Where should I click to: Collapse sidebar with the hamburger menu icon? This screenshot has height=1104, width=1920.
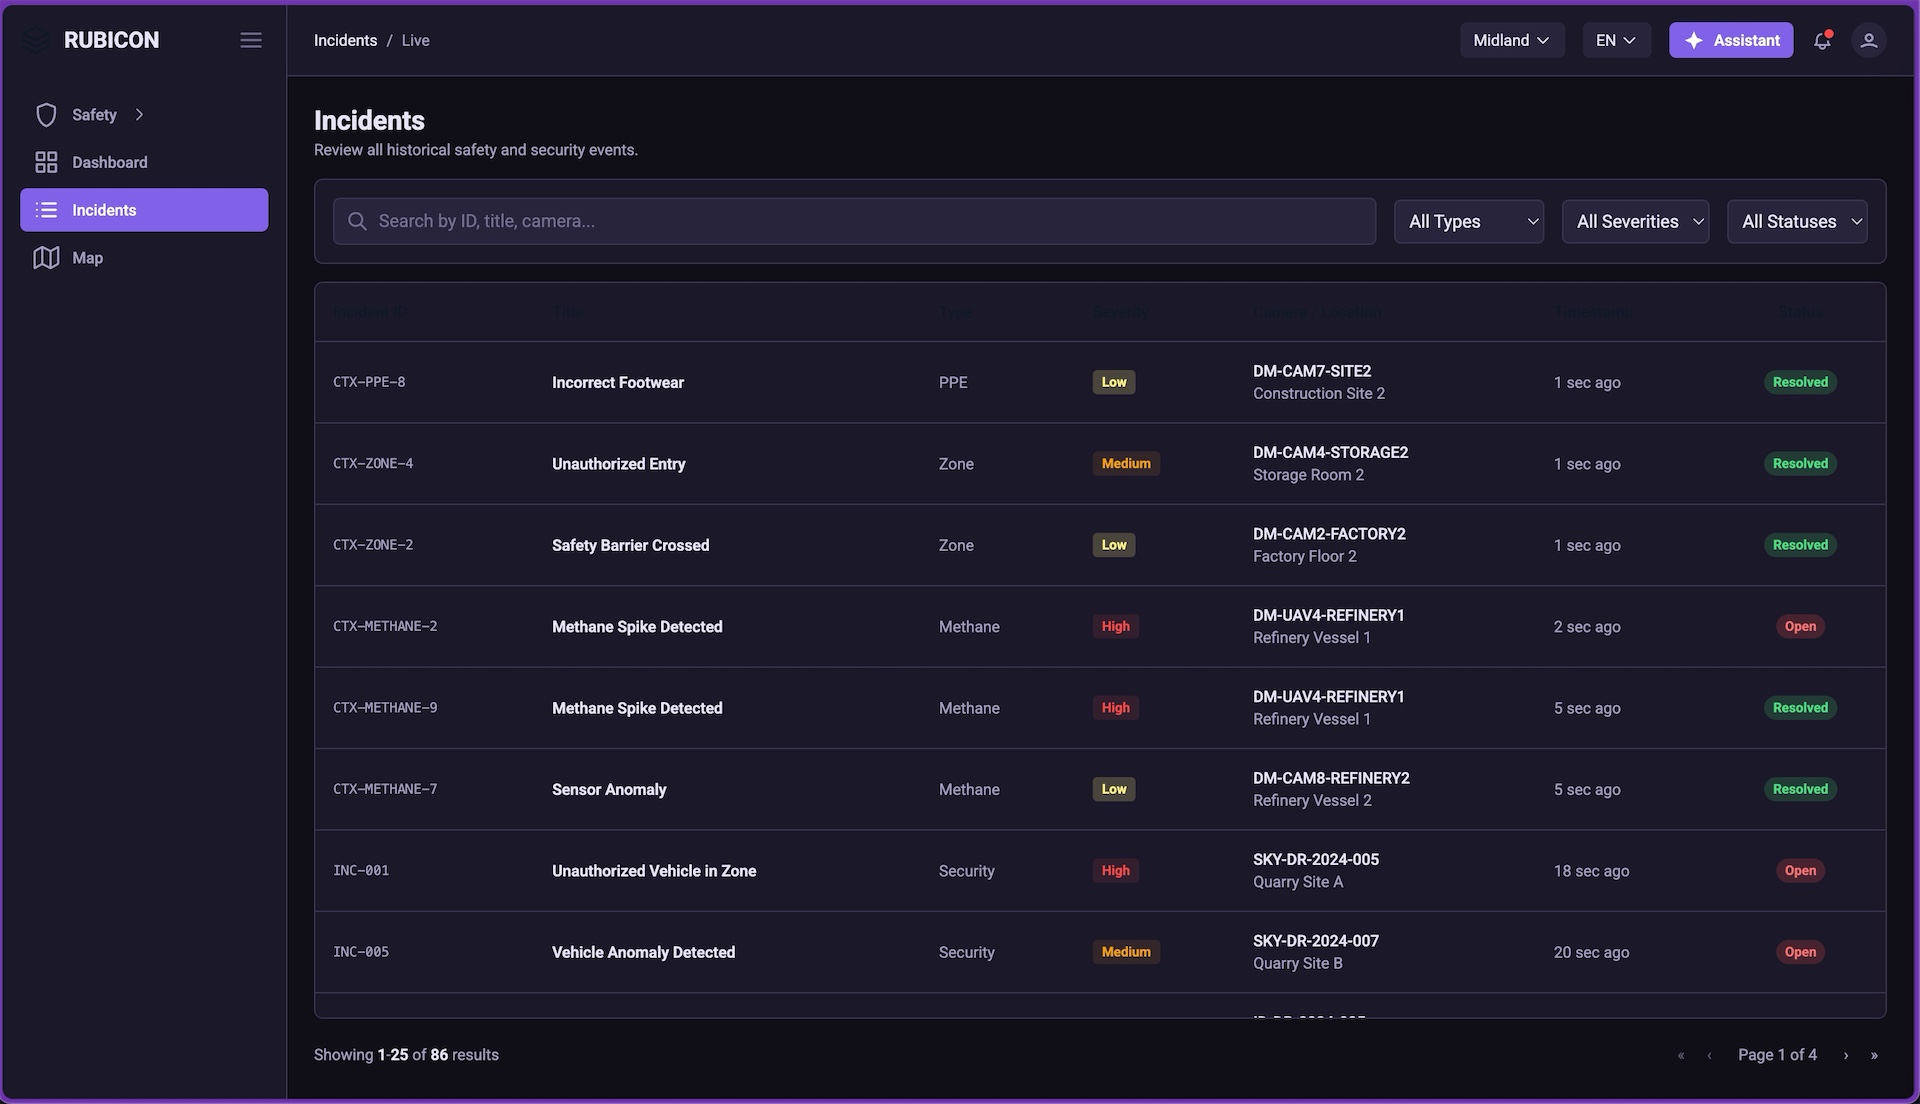point(251,40)
